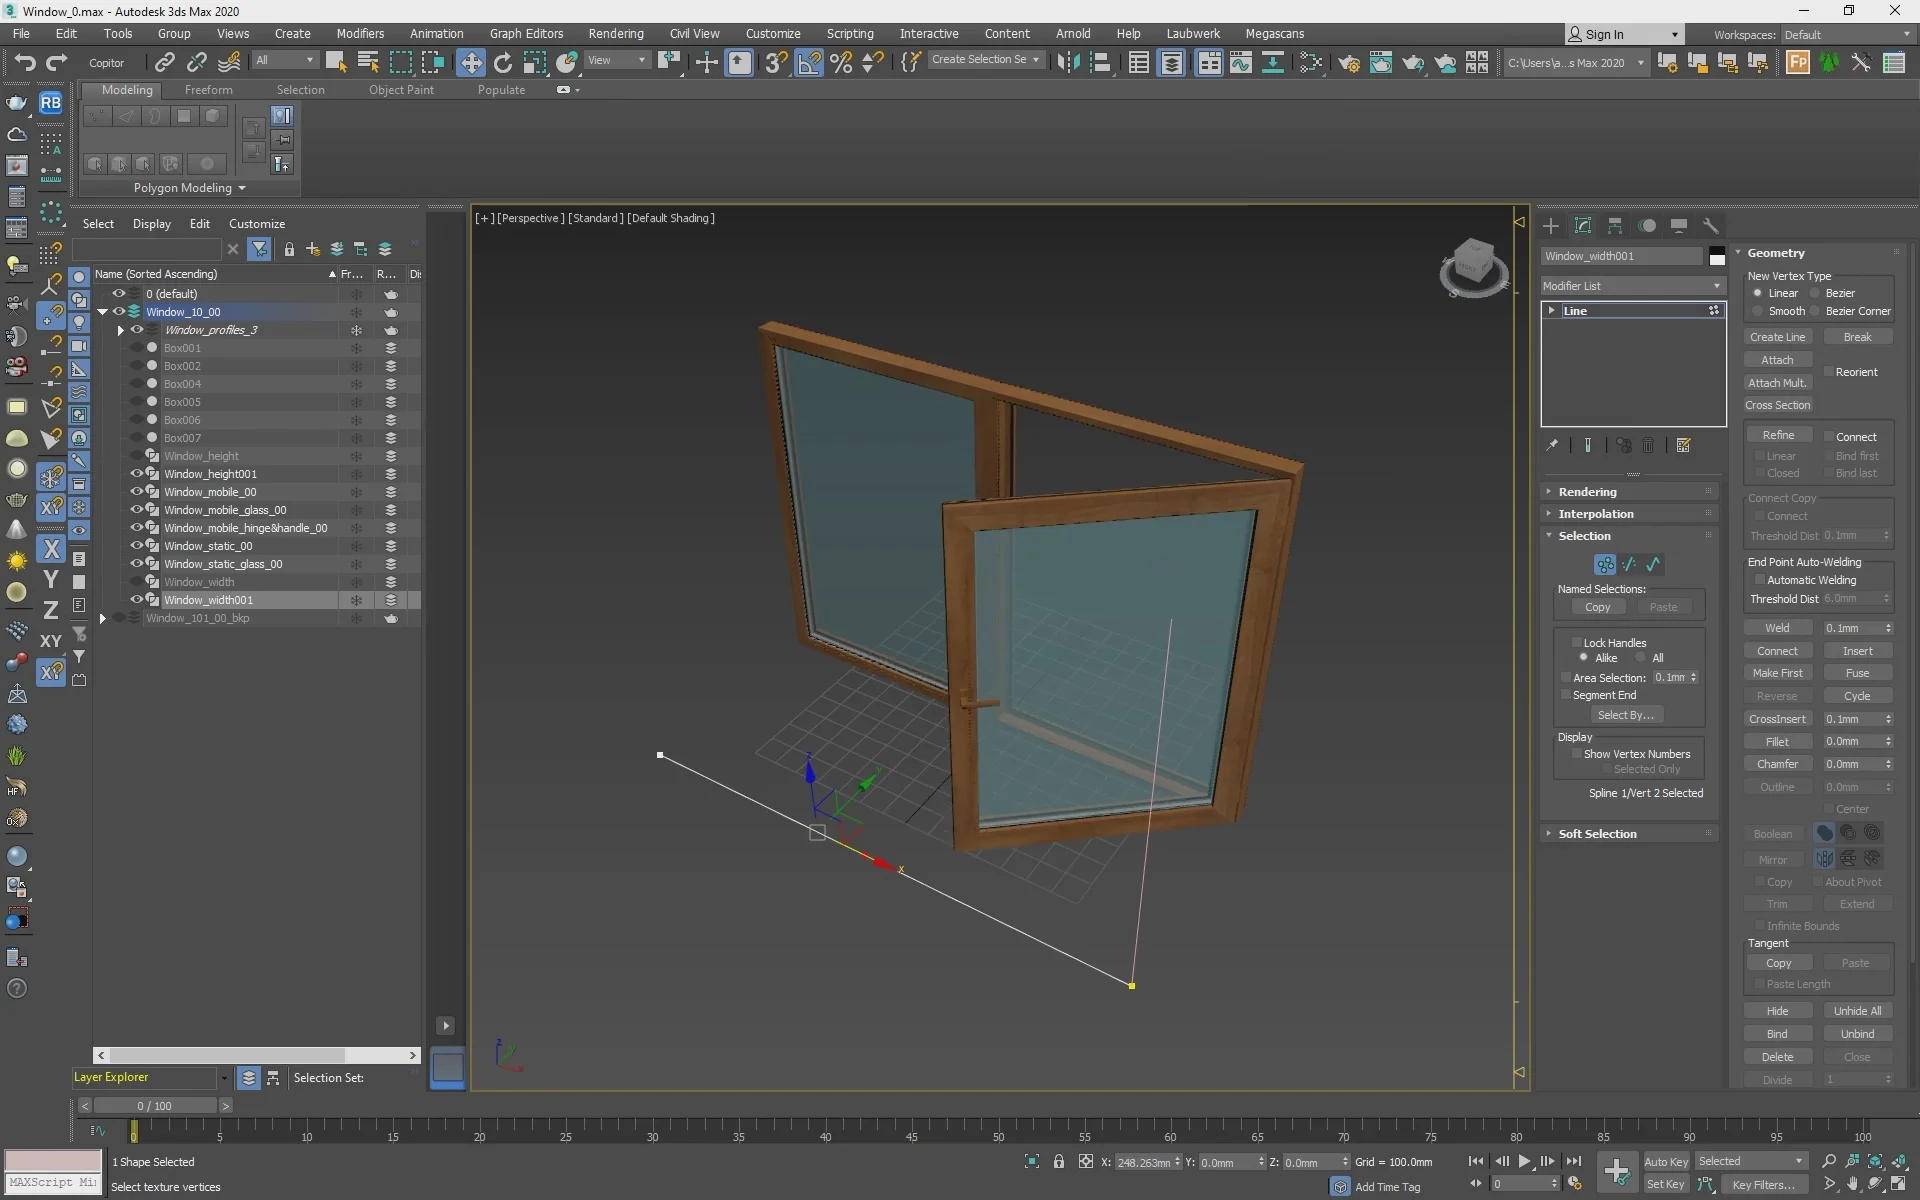Go to the end frame

pyautogui.click(x=1573, y=1161)
